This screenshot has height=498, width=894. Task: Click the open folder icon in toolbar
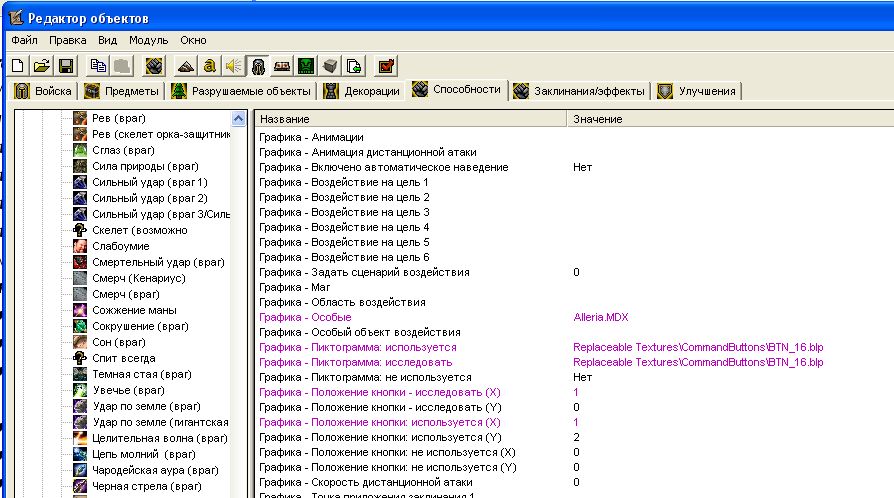point(41,66)
